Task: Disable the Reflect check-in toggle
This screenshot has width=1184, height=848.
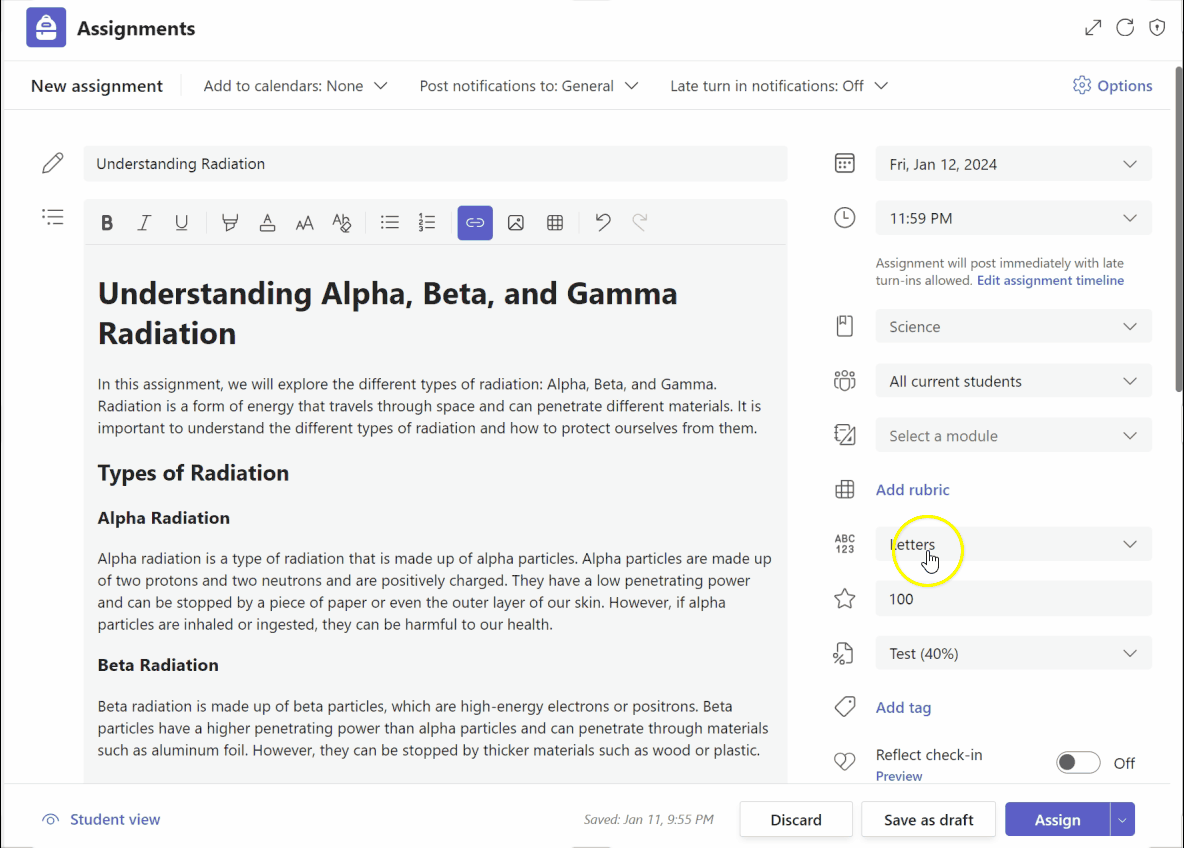Action: [x=1077, y=762]
